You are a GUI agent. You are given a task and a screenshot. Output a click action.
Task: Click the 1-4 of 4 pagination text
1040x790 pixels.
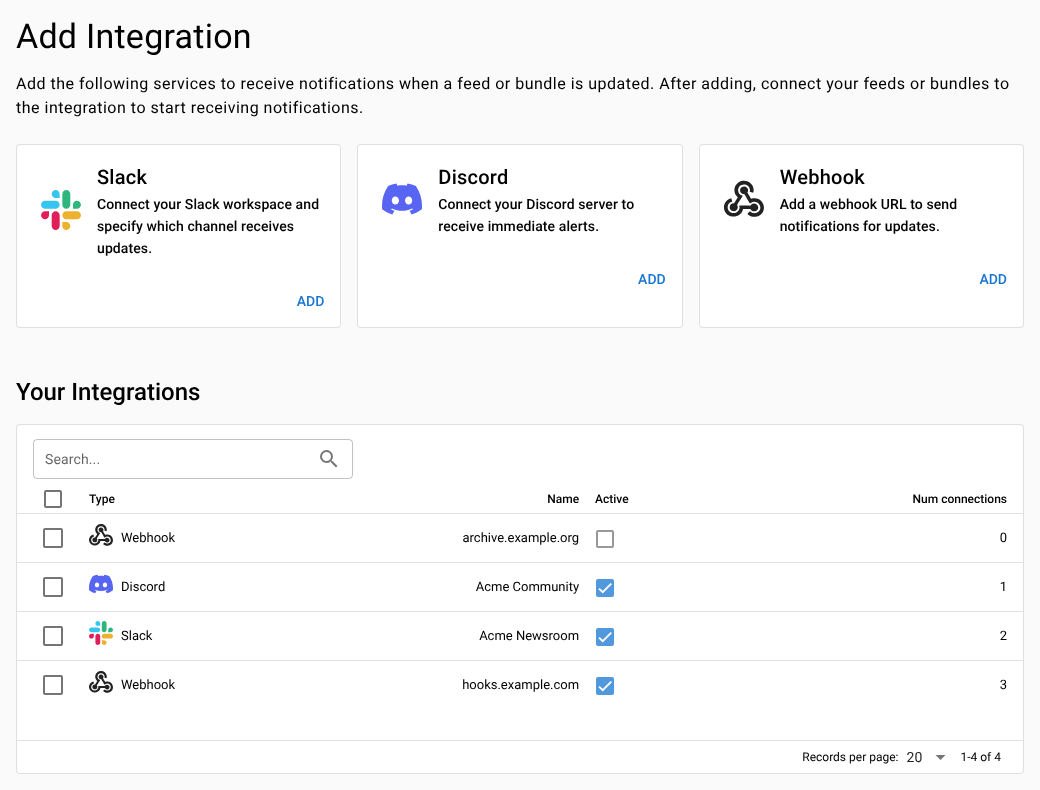point(981,757)
